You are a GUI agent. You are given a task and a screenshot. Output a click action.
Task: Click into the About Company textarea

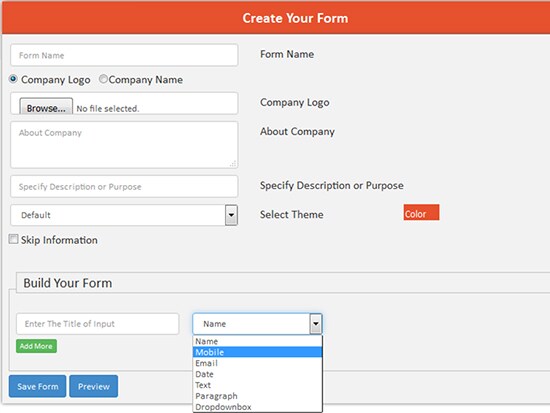[124, 145]
